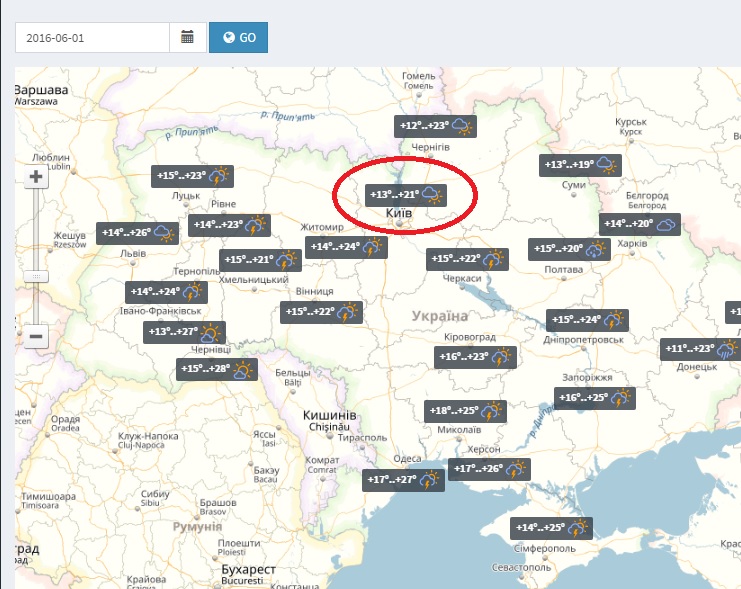Viewport: 741px width, 589px height.
Task: Click the Київ city label on map
Action: point(399,213)
